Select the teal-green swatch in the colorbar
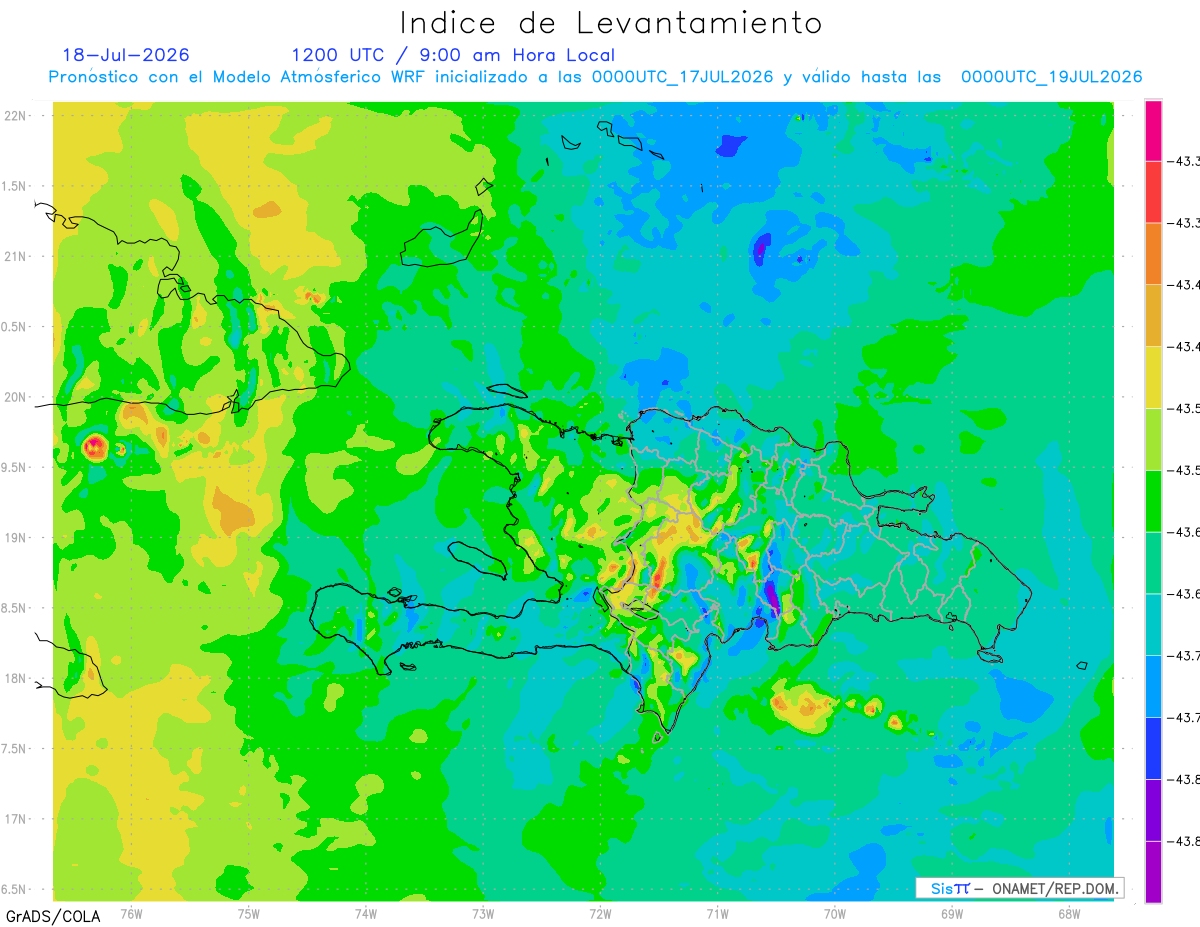Image resolution: width=1200 pixels, height=927 pixels. pyautogui.click(x=1153, y=564)
